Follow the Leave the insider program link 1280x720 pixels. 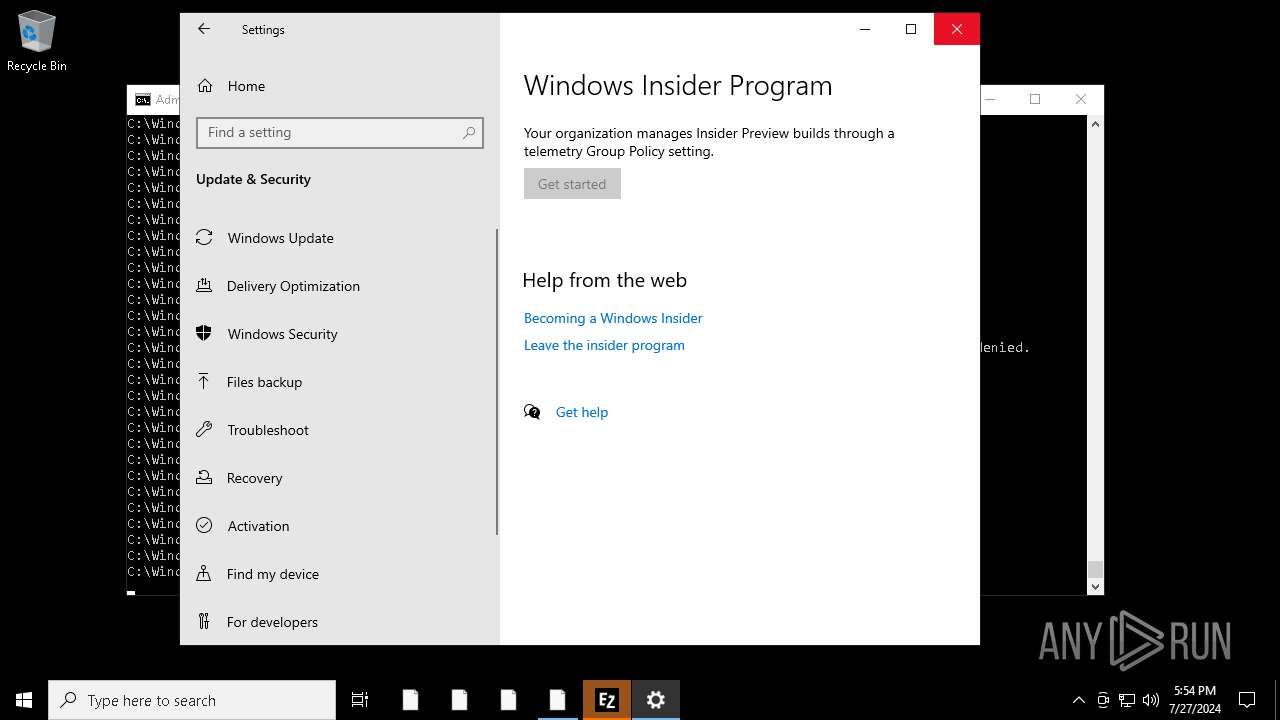tap(604, 345)
